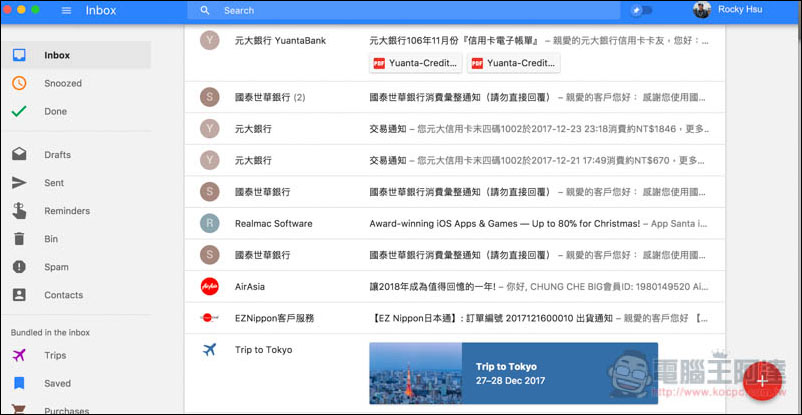Image resolution: width=802 pixels, height=415 pixels.
Task: Select the Inbox tray icon
Action: [x=19, y=55]
